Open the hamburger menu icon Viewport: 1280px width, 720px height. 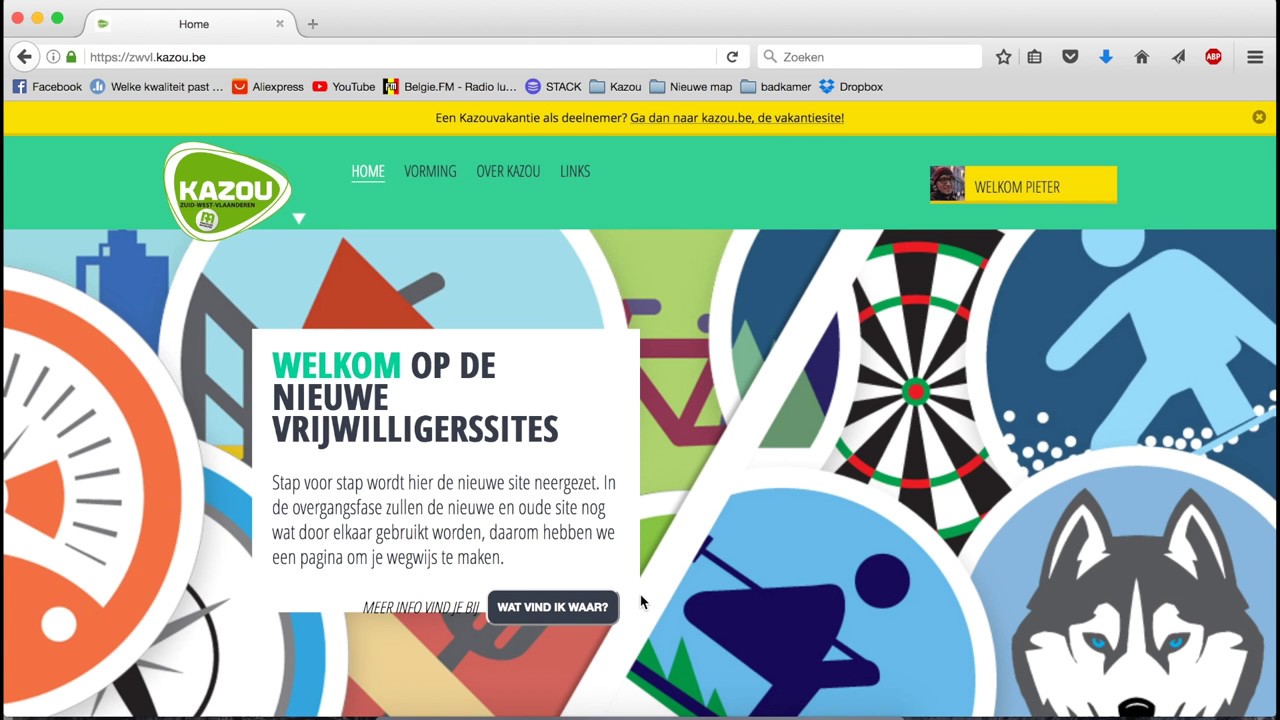1255,57
